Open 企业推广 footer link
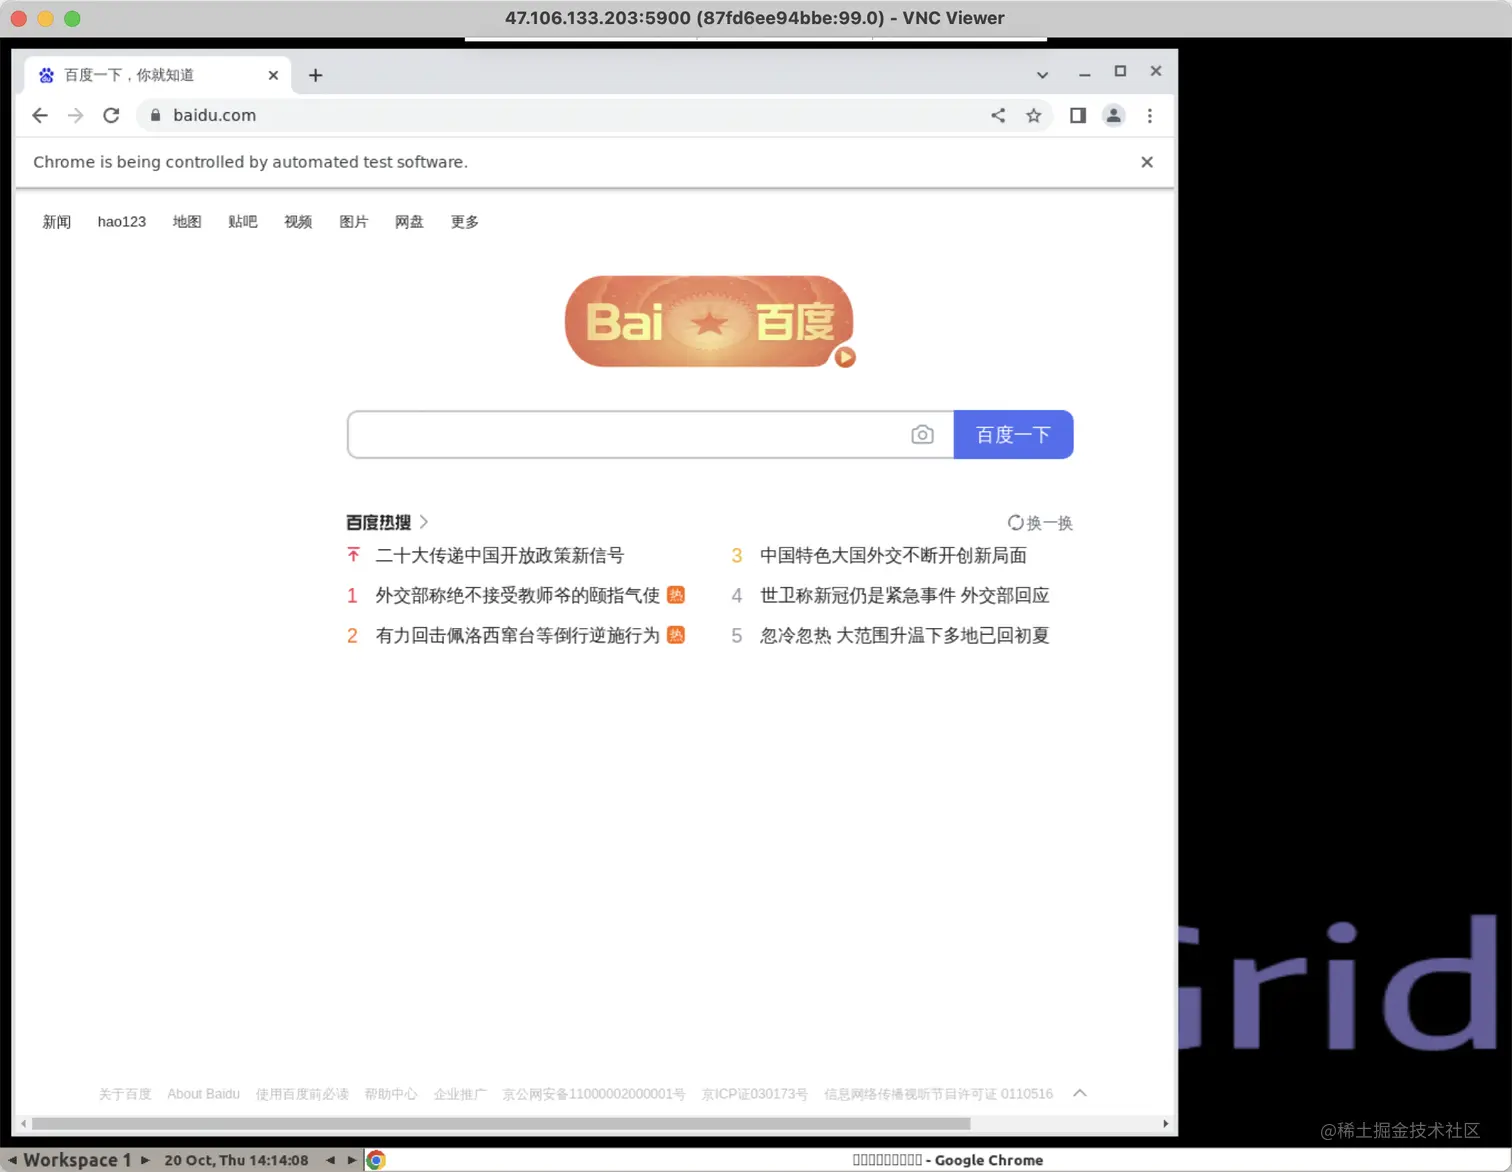 460,1094
